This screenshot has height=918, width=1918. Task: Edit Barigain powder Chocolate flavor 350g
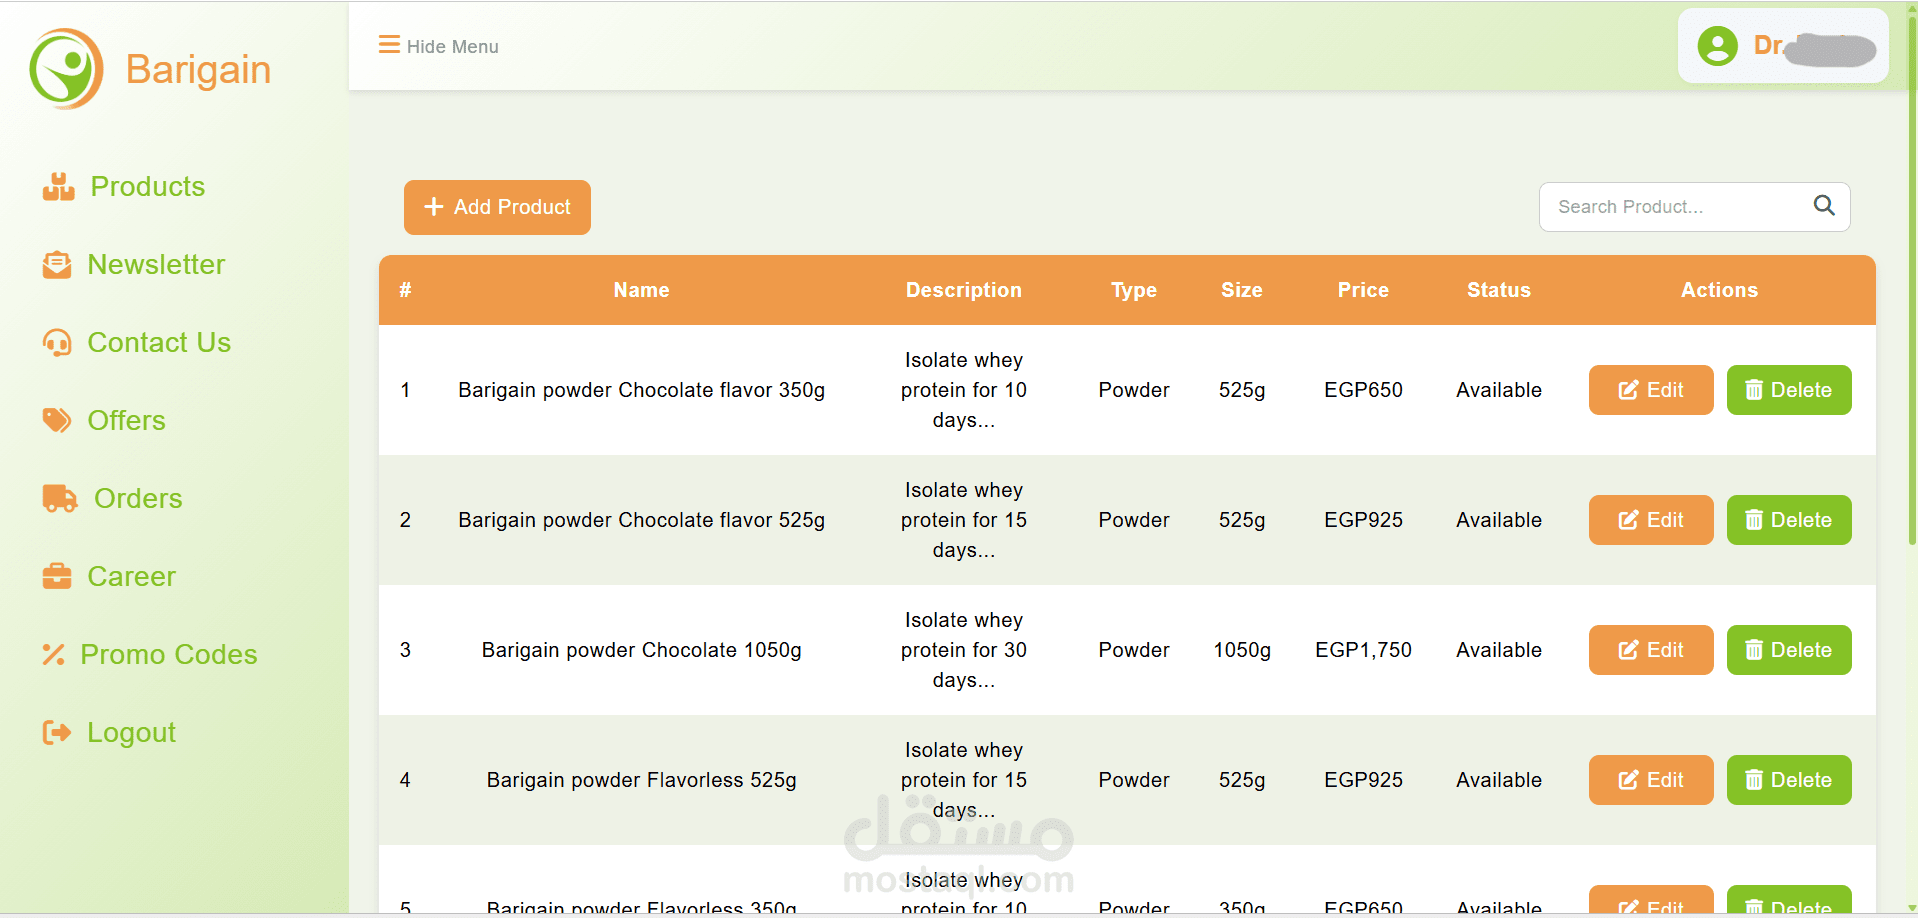(1651, 390)
